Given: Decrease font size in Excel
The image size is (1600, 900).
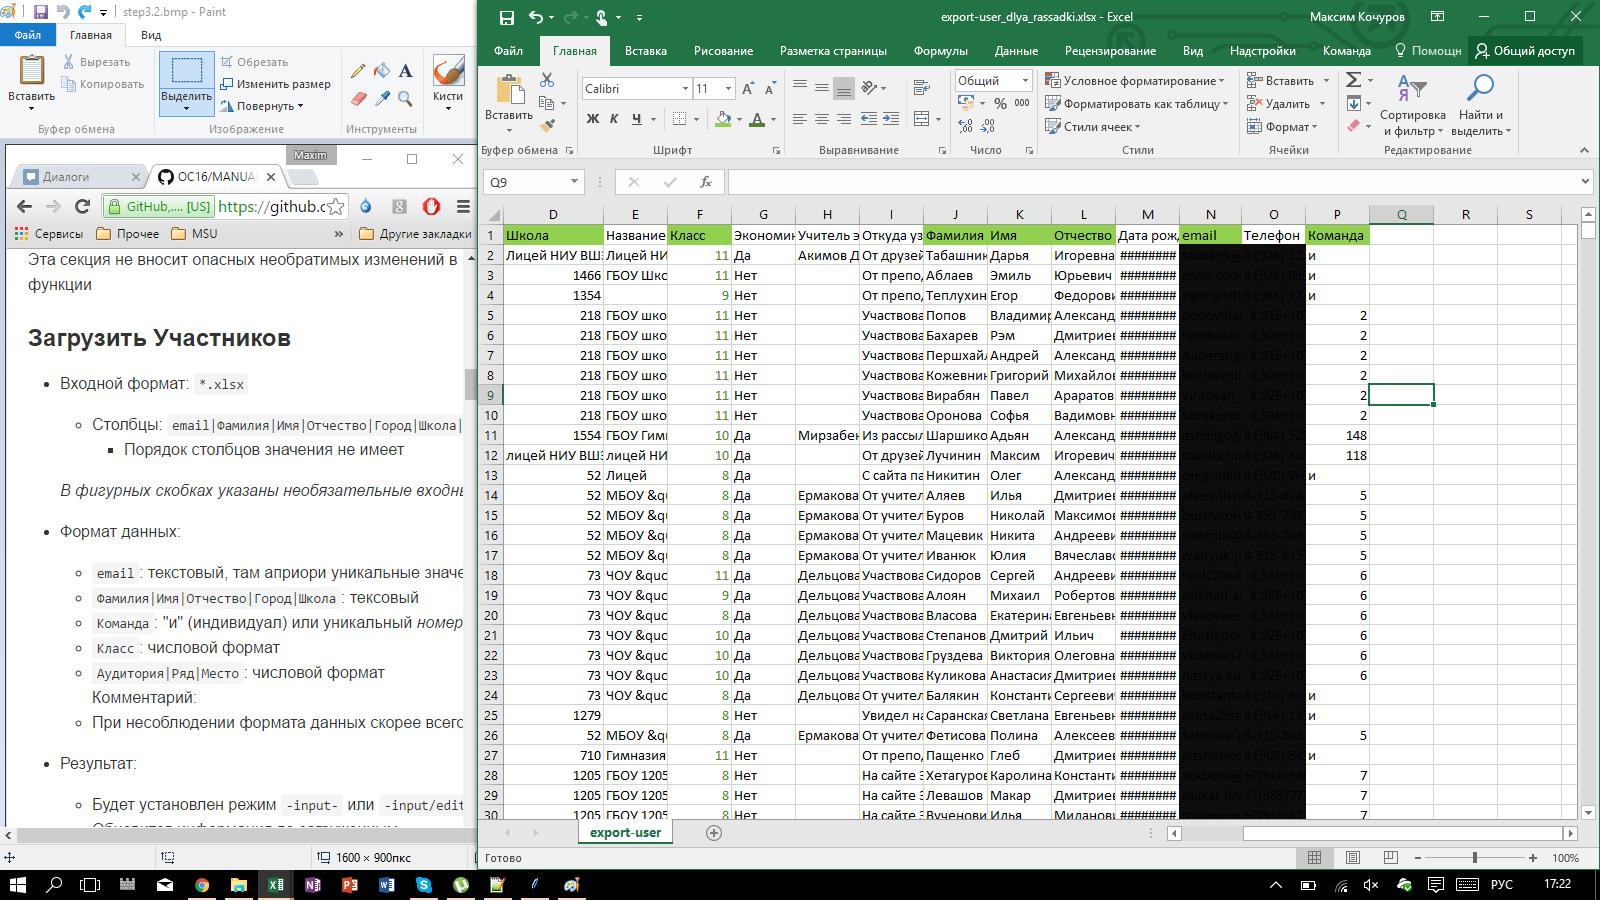Looking at the screenshot, I should click(769, 89).
